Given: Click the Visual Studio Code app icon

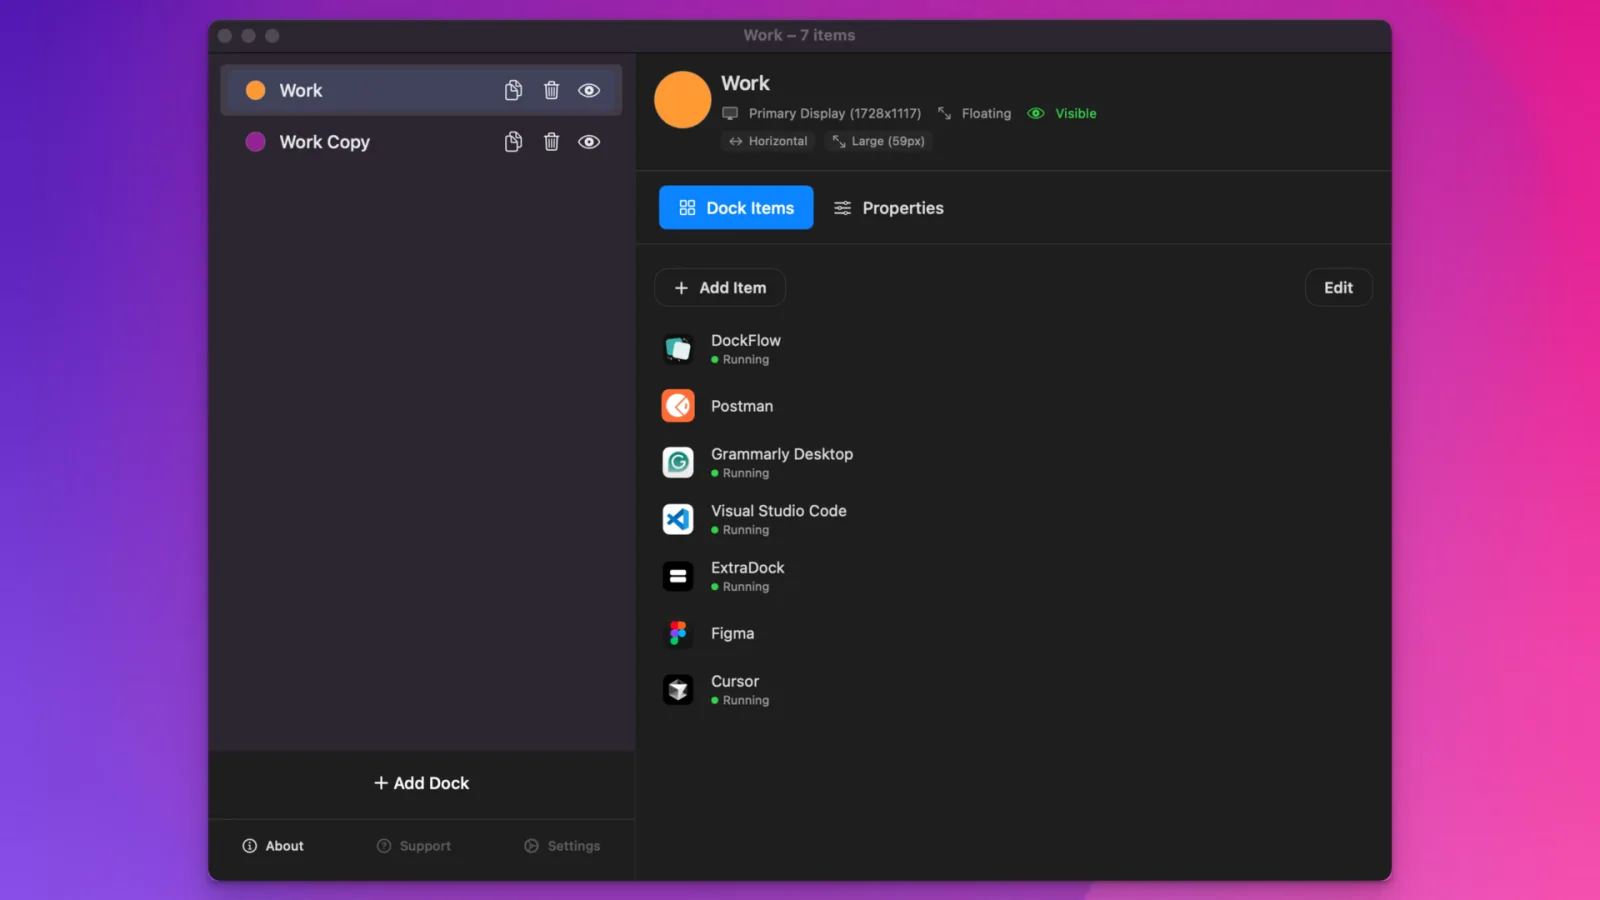Looking at the screenshot, I should (x=678, y=519).
